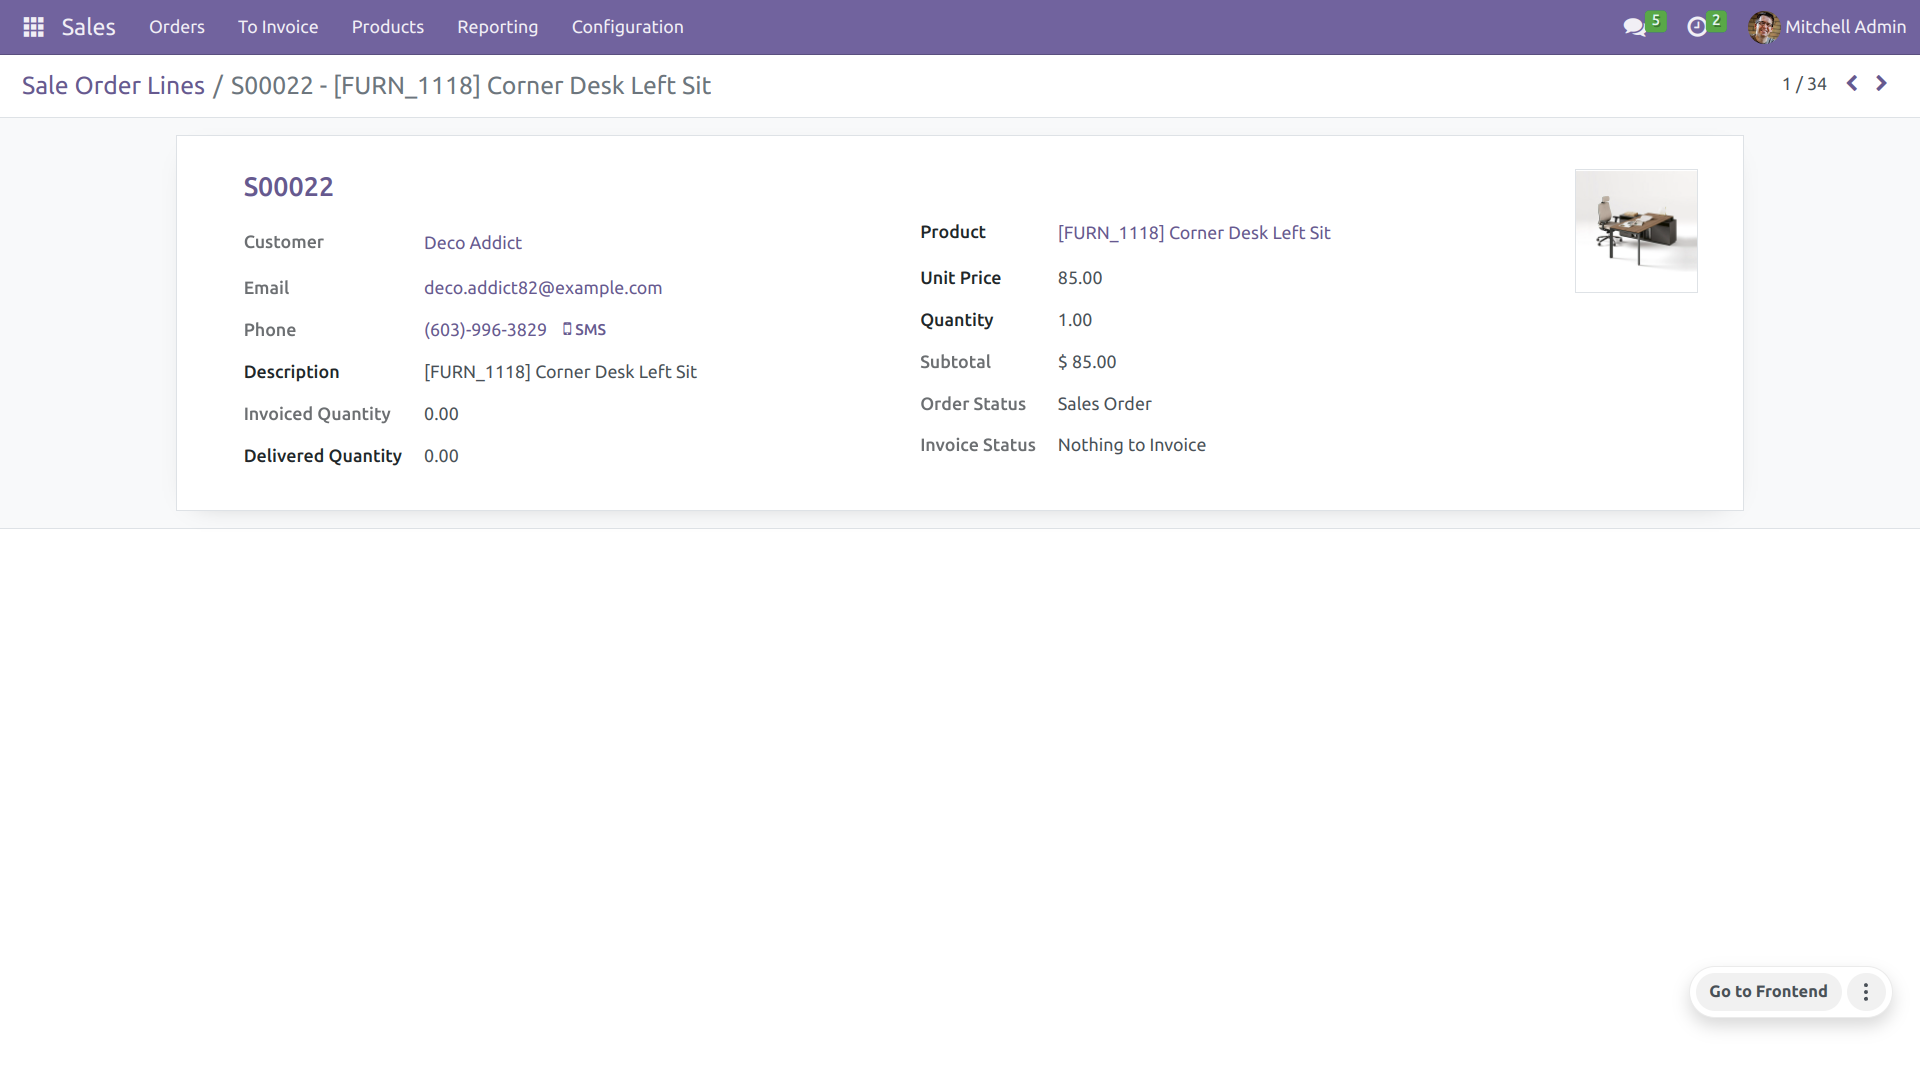This screenshot has height=1080, width=1920.
Task: Open the Corner Desk Left Sit product link
Action: [1194, 233]
